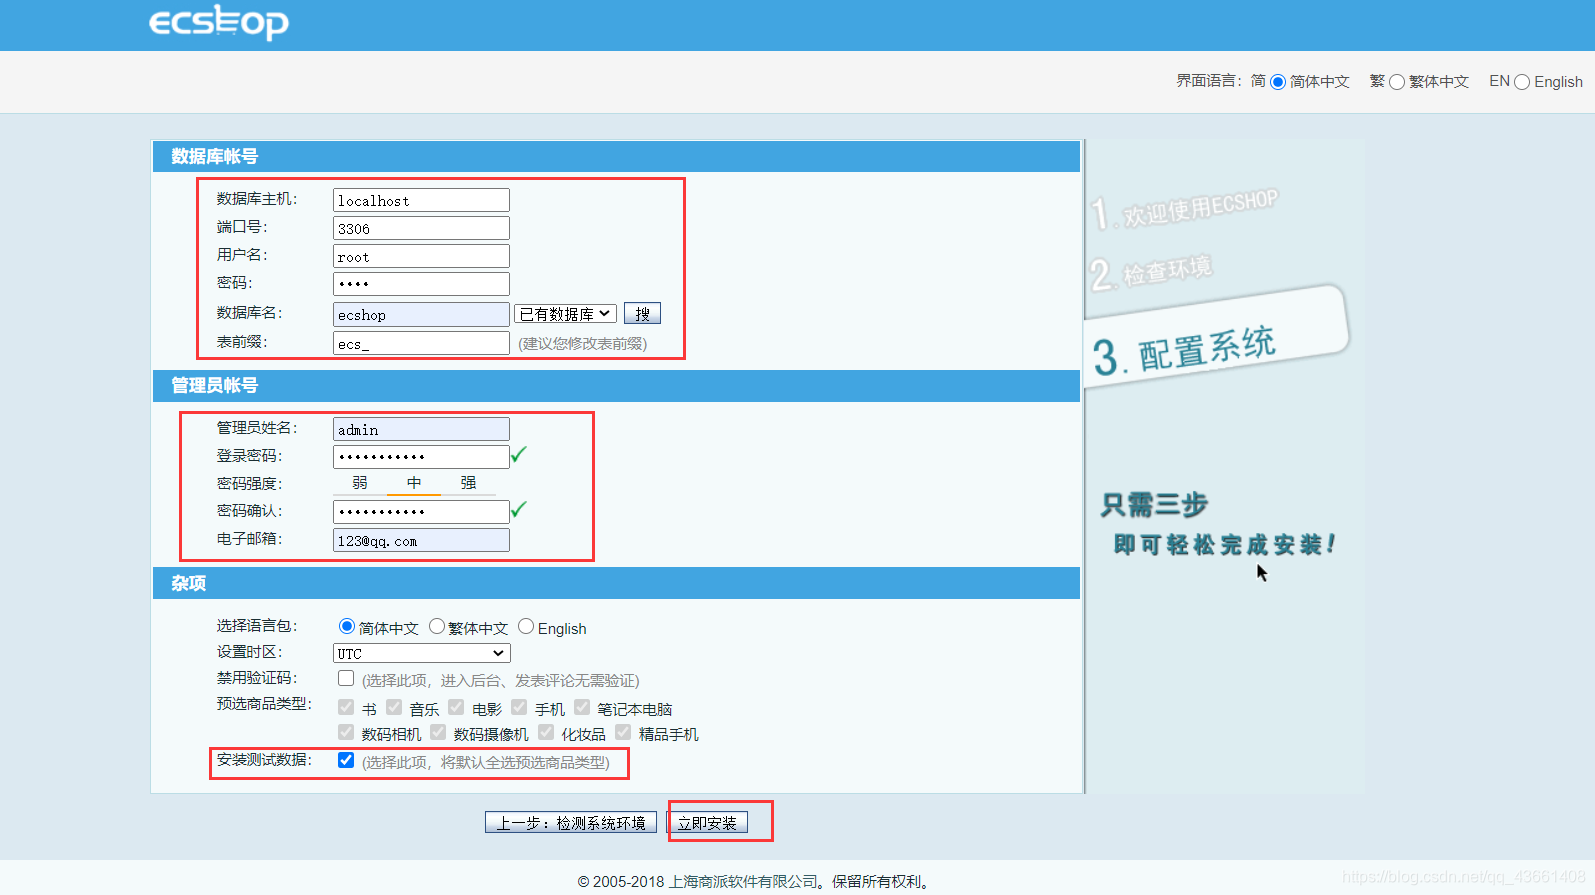
Task: Click step 2 检查环境 in sidebar
Action: [x=1151, y=272]
